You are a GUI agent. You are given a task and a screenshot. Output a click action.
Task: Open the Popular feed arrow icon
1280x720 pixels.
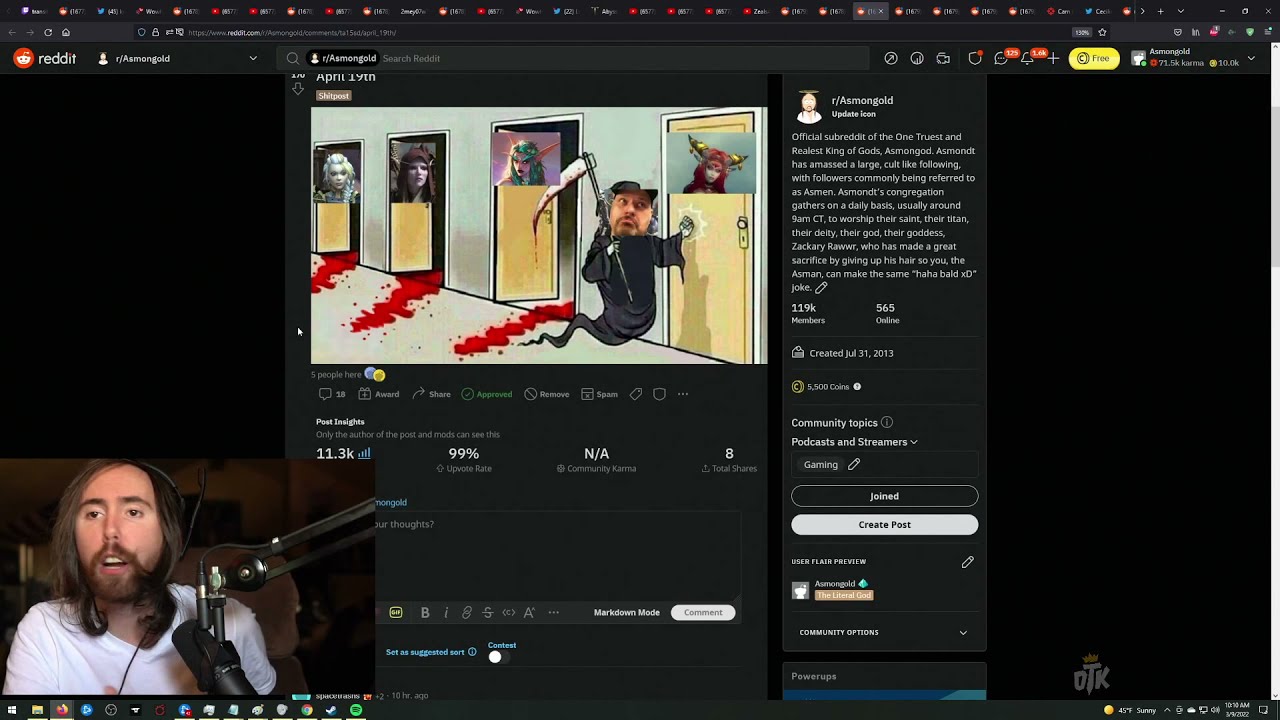[891, 58]
